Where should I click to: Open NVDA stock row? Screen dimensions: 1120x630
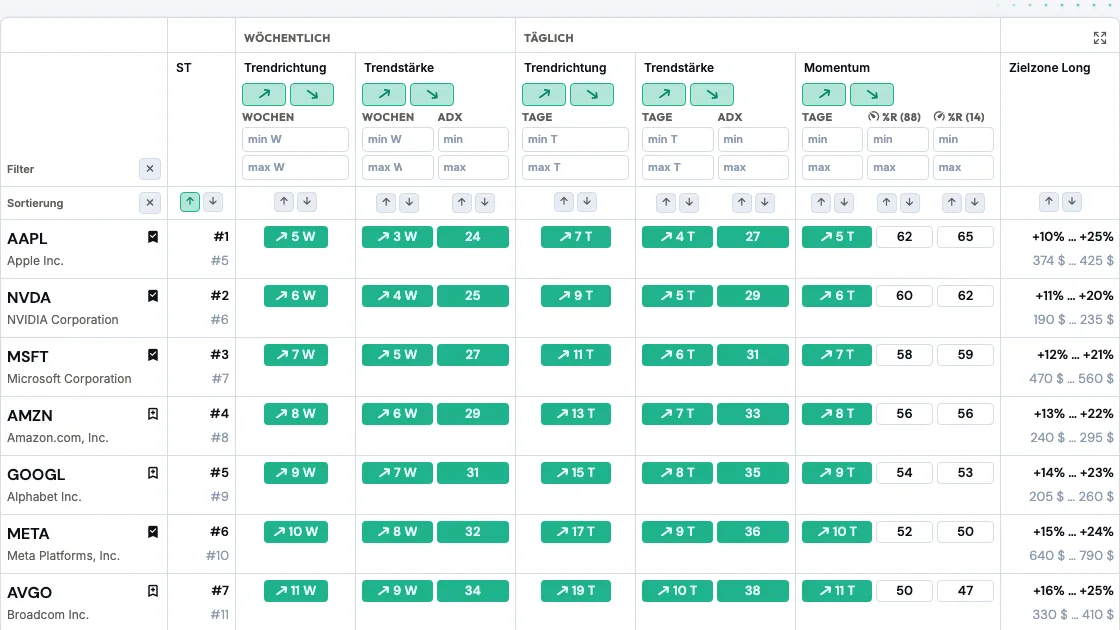point(560,308)
